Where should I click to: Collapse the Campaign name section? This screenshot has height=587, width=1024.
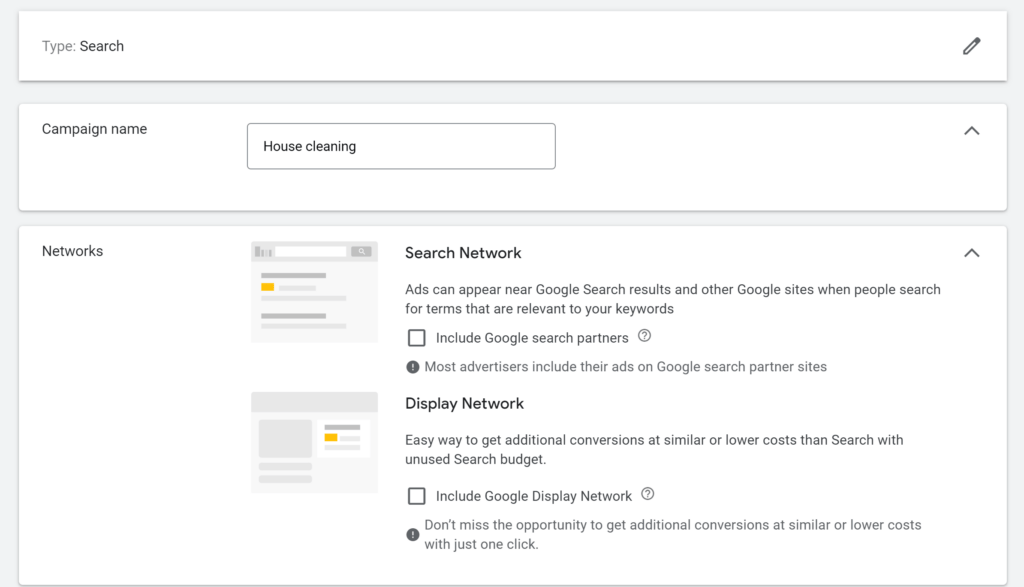[x=971, y=130]
